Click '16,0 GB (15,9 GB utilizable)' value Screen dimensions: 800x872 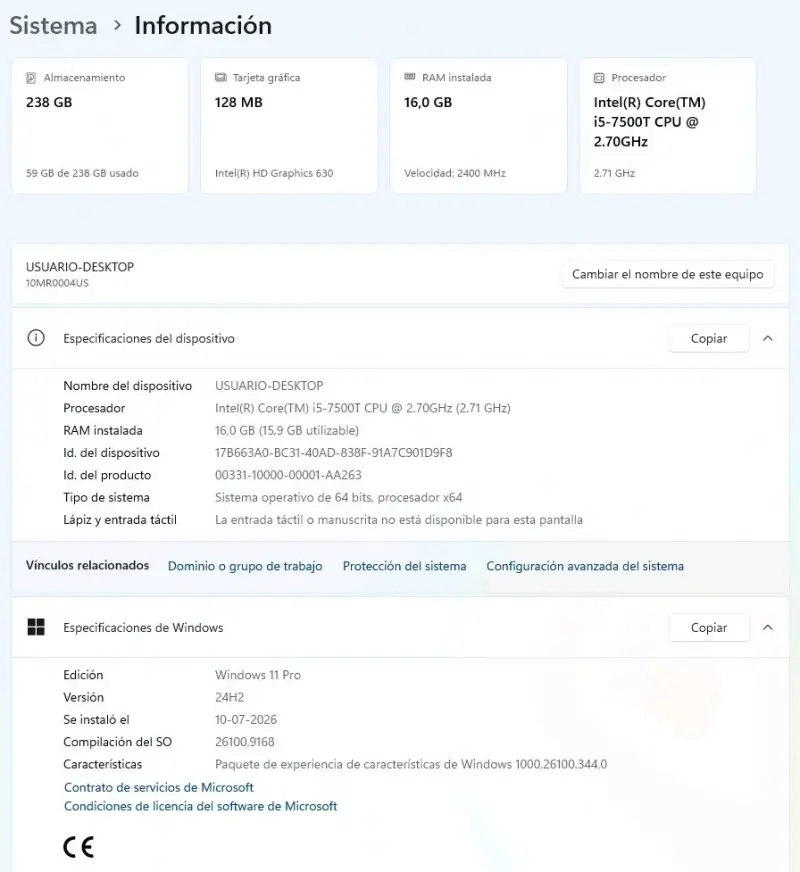287,430
